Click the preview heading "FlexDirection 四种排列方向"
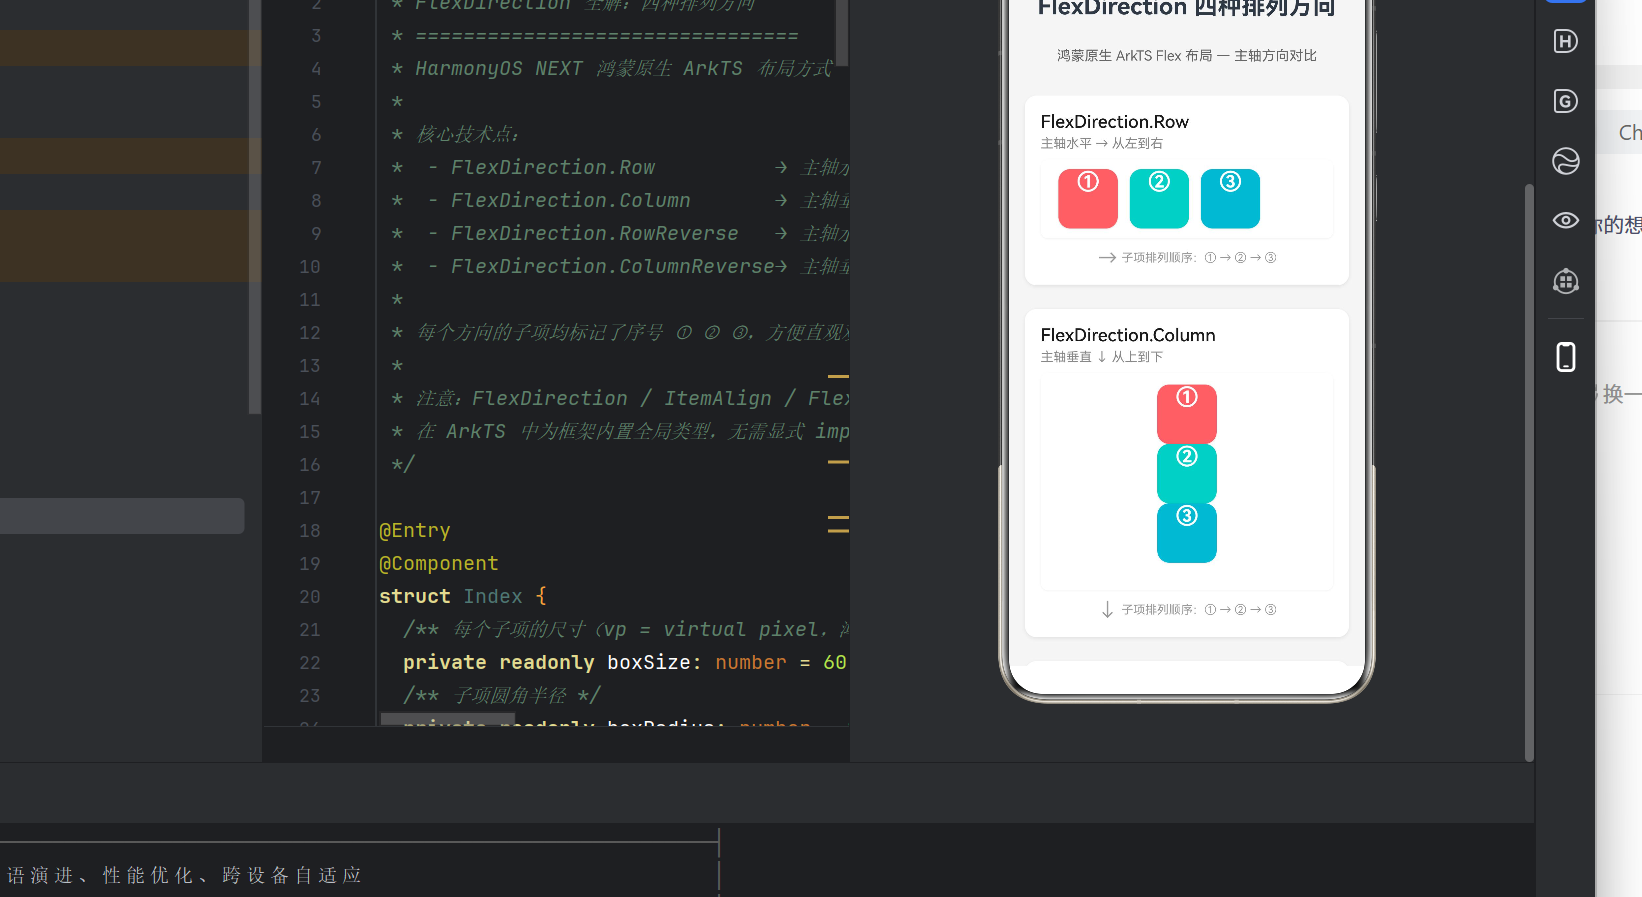The image size is (1642, 897). pyautogui.click(x=1187, y=9)
